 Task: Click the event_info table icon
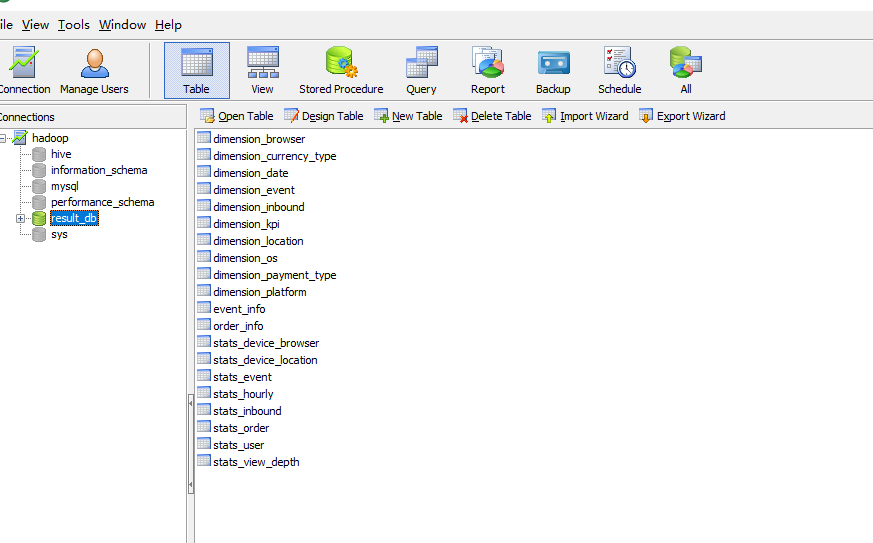click(204, 307)
